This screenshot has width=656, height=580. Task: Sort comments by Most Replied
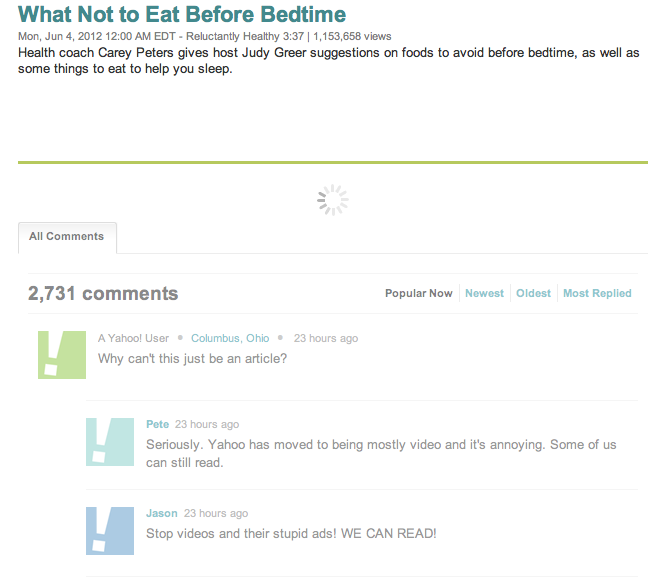pyautogui.click(x=597, y=294)
